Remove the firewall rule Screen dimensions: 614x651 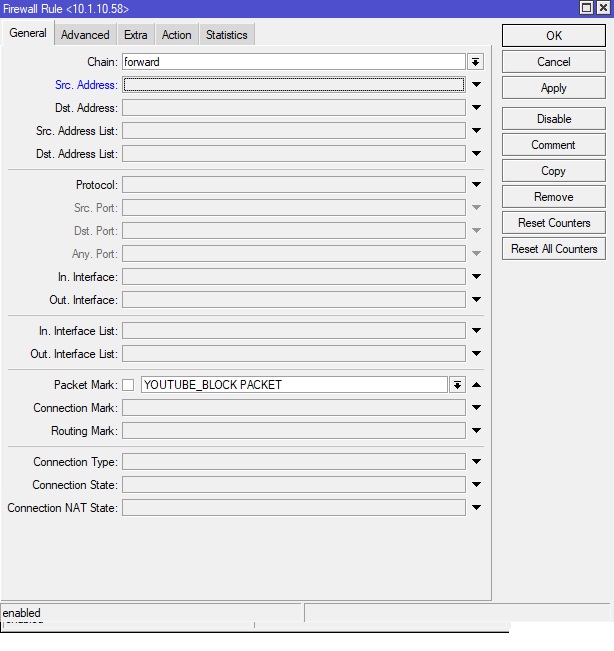pos(554,197)
